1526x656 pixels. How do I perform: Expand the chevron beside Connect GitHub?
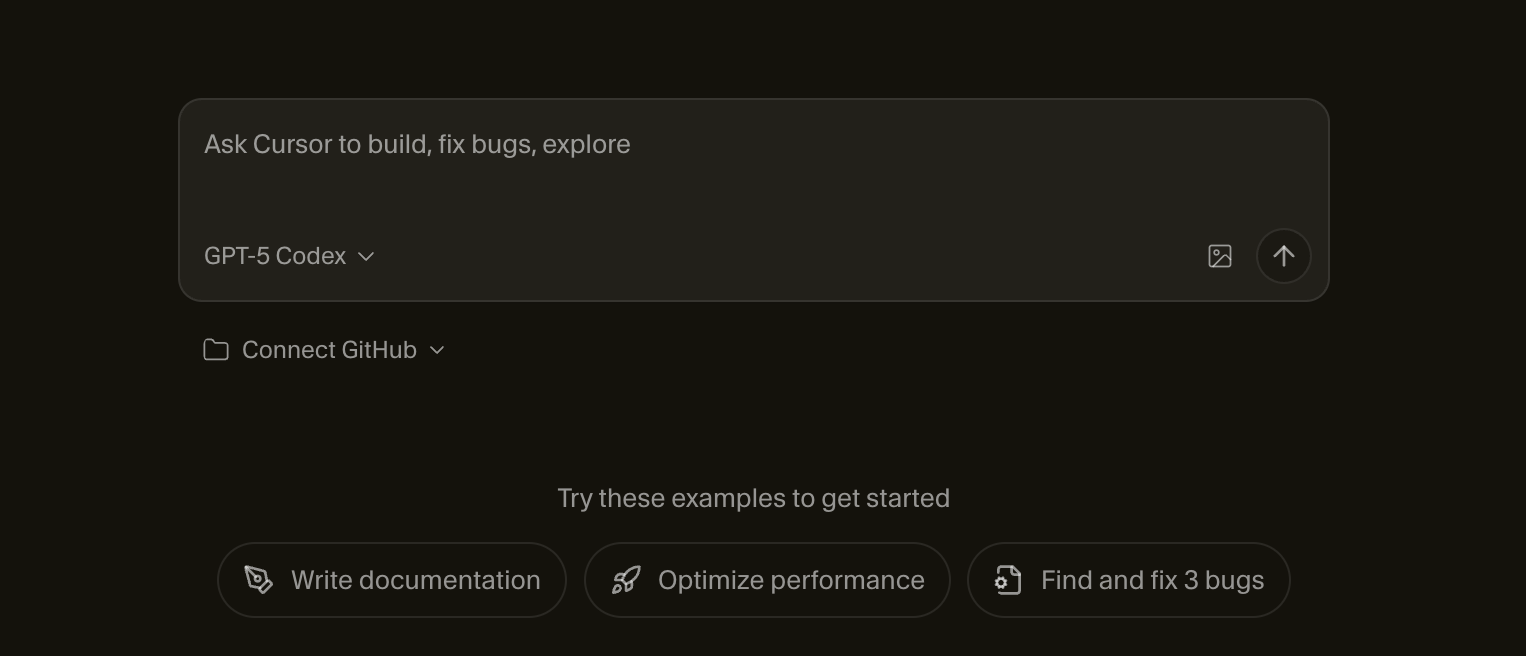(x=437, y=350)
